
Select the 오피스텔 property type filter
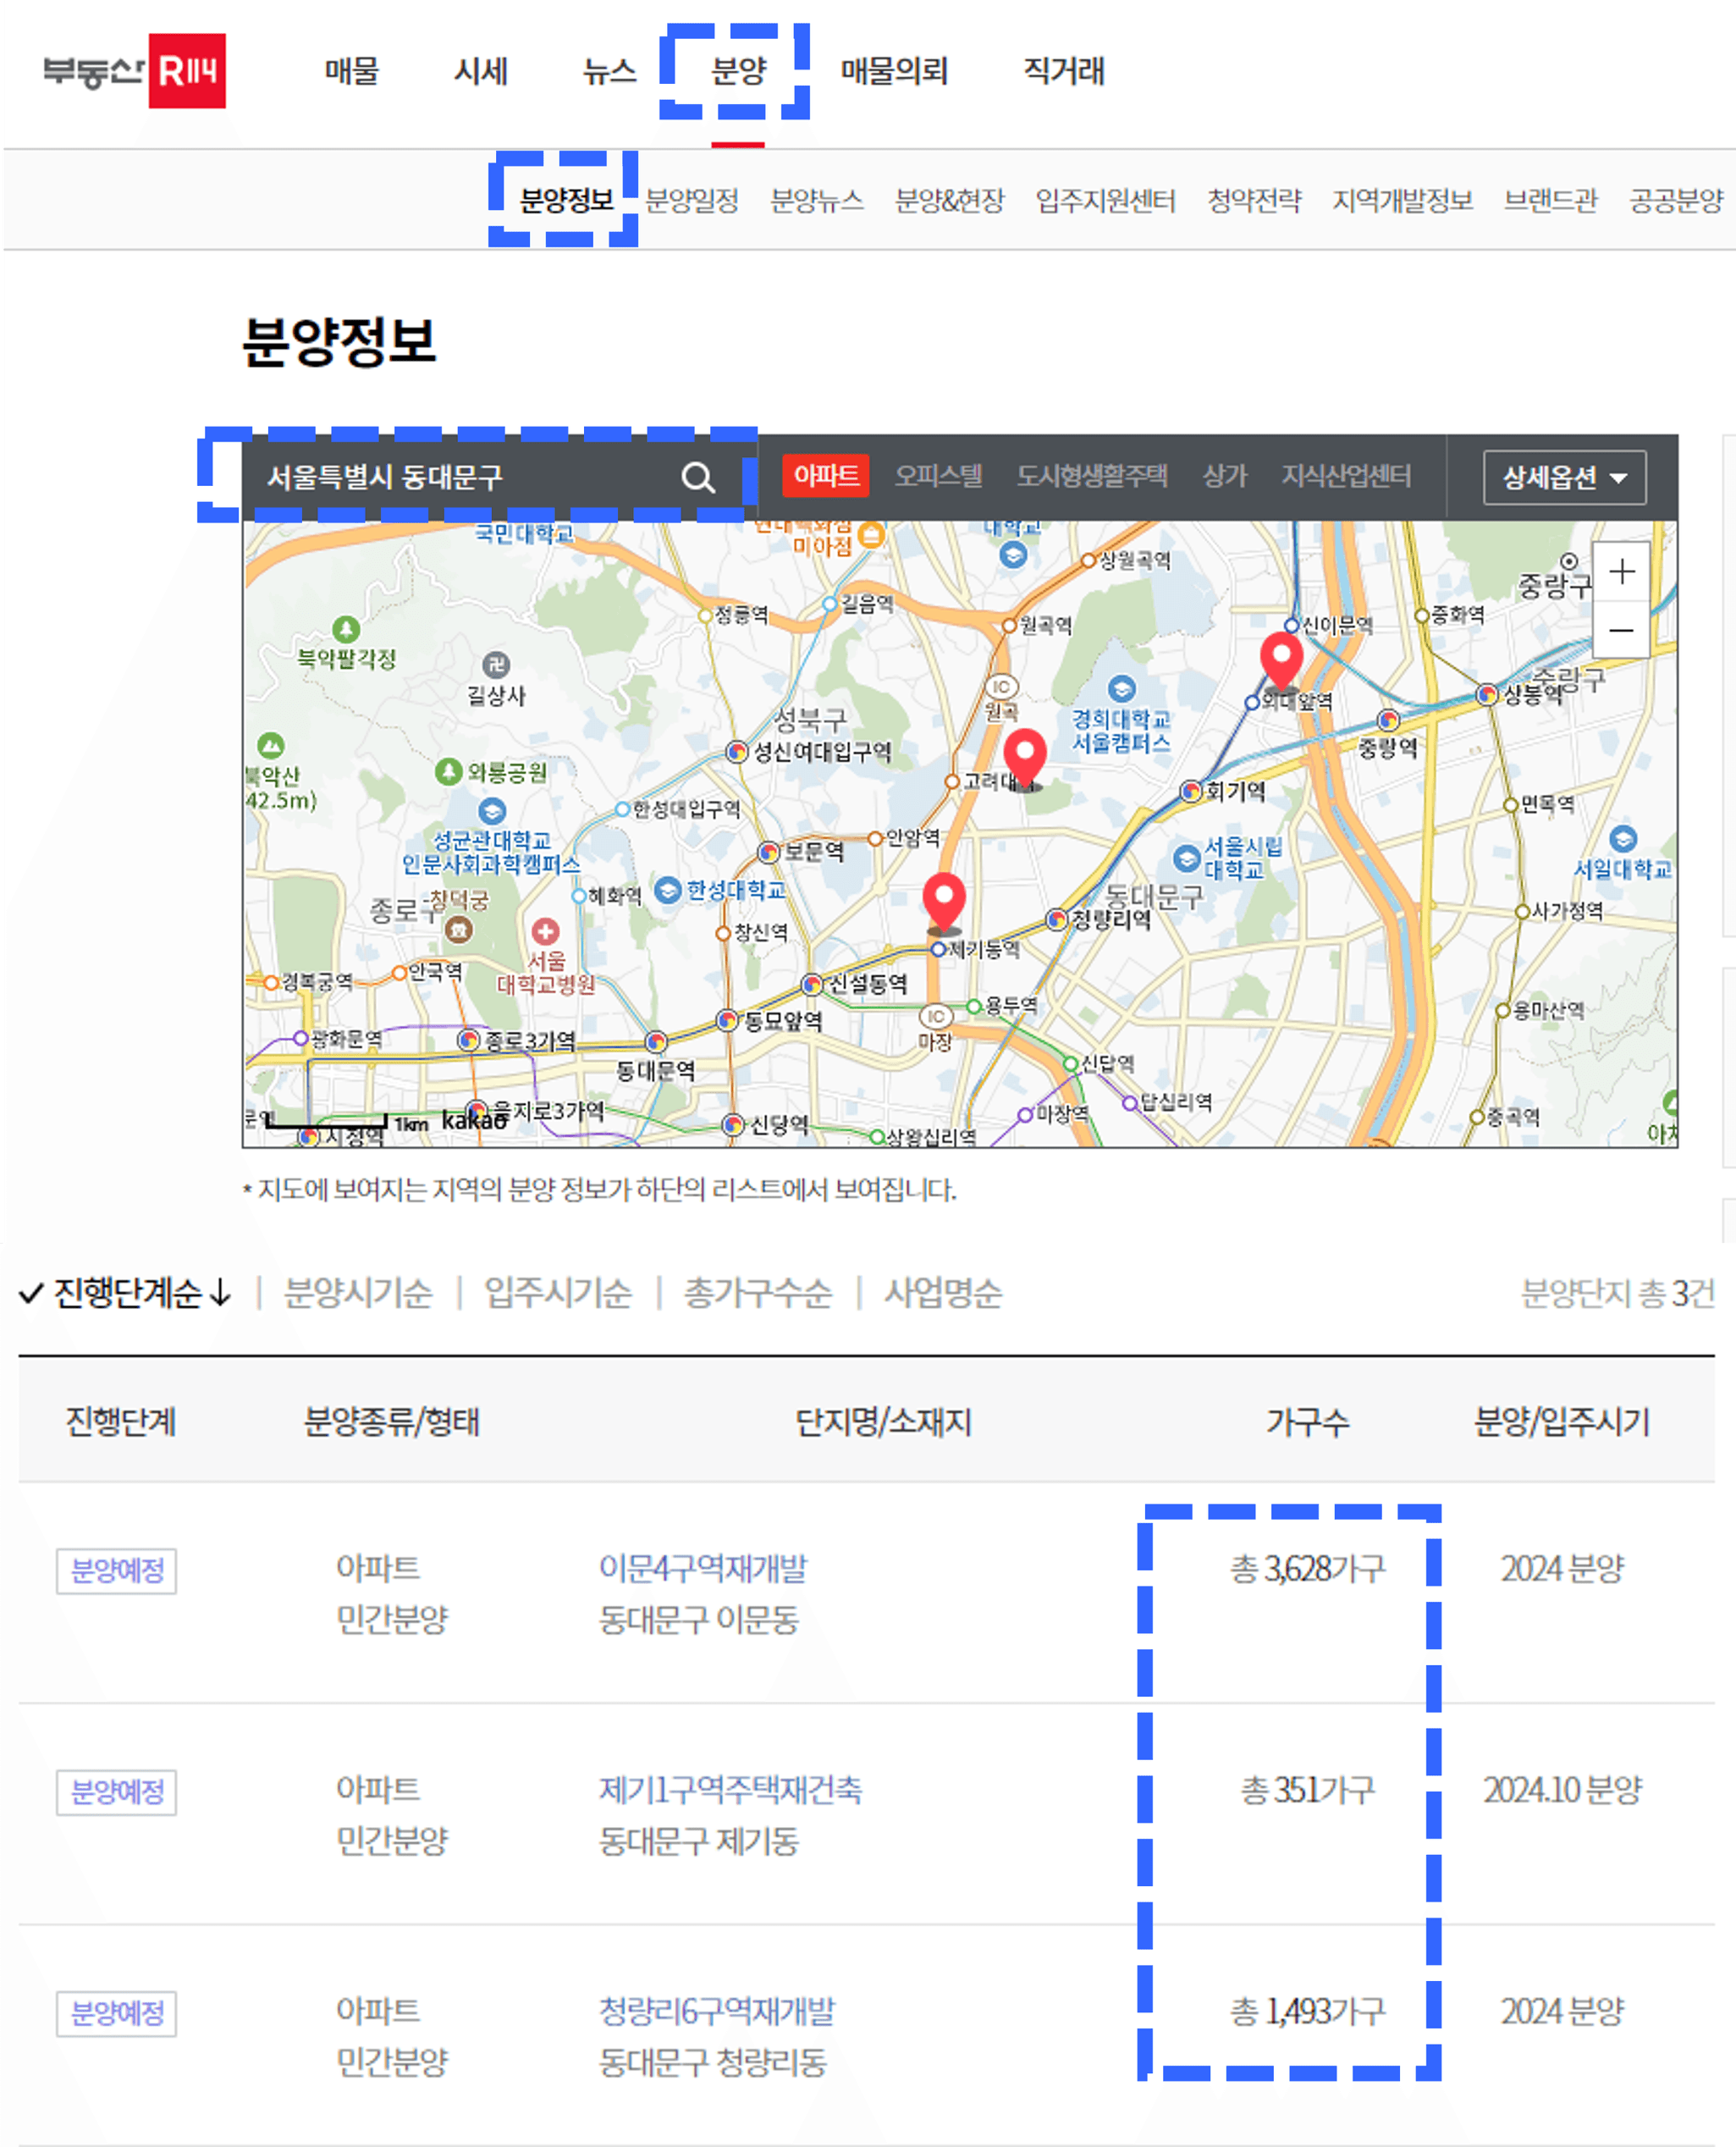(938, 476)
